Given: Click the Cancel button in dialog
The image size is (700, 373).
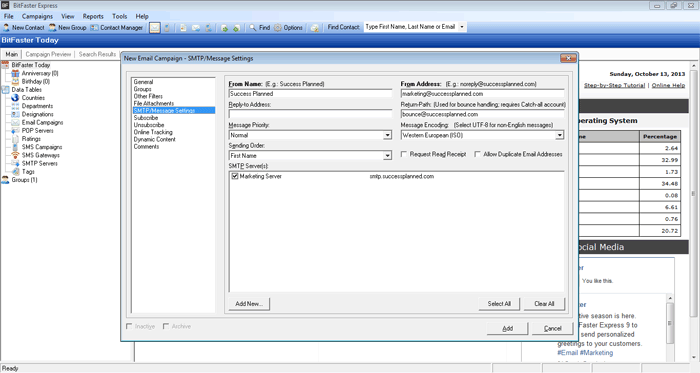Looking at the screenshot, I should [x=553, y=328].
